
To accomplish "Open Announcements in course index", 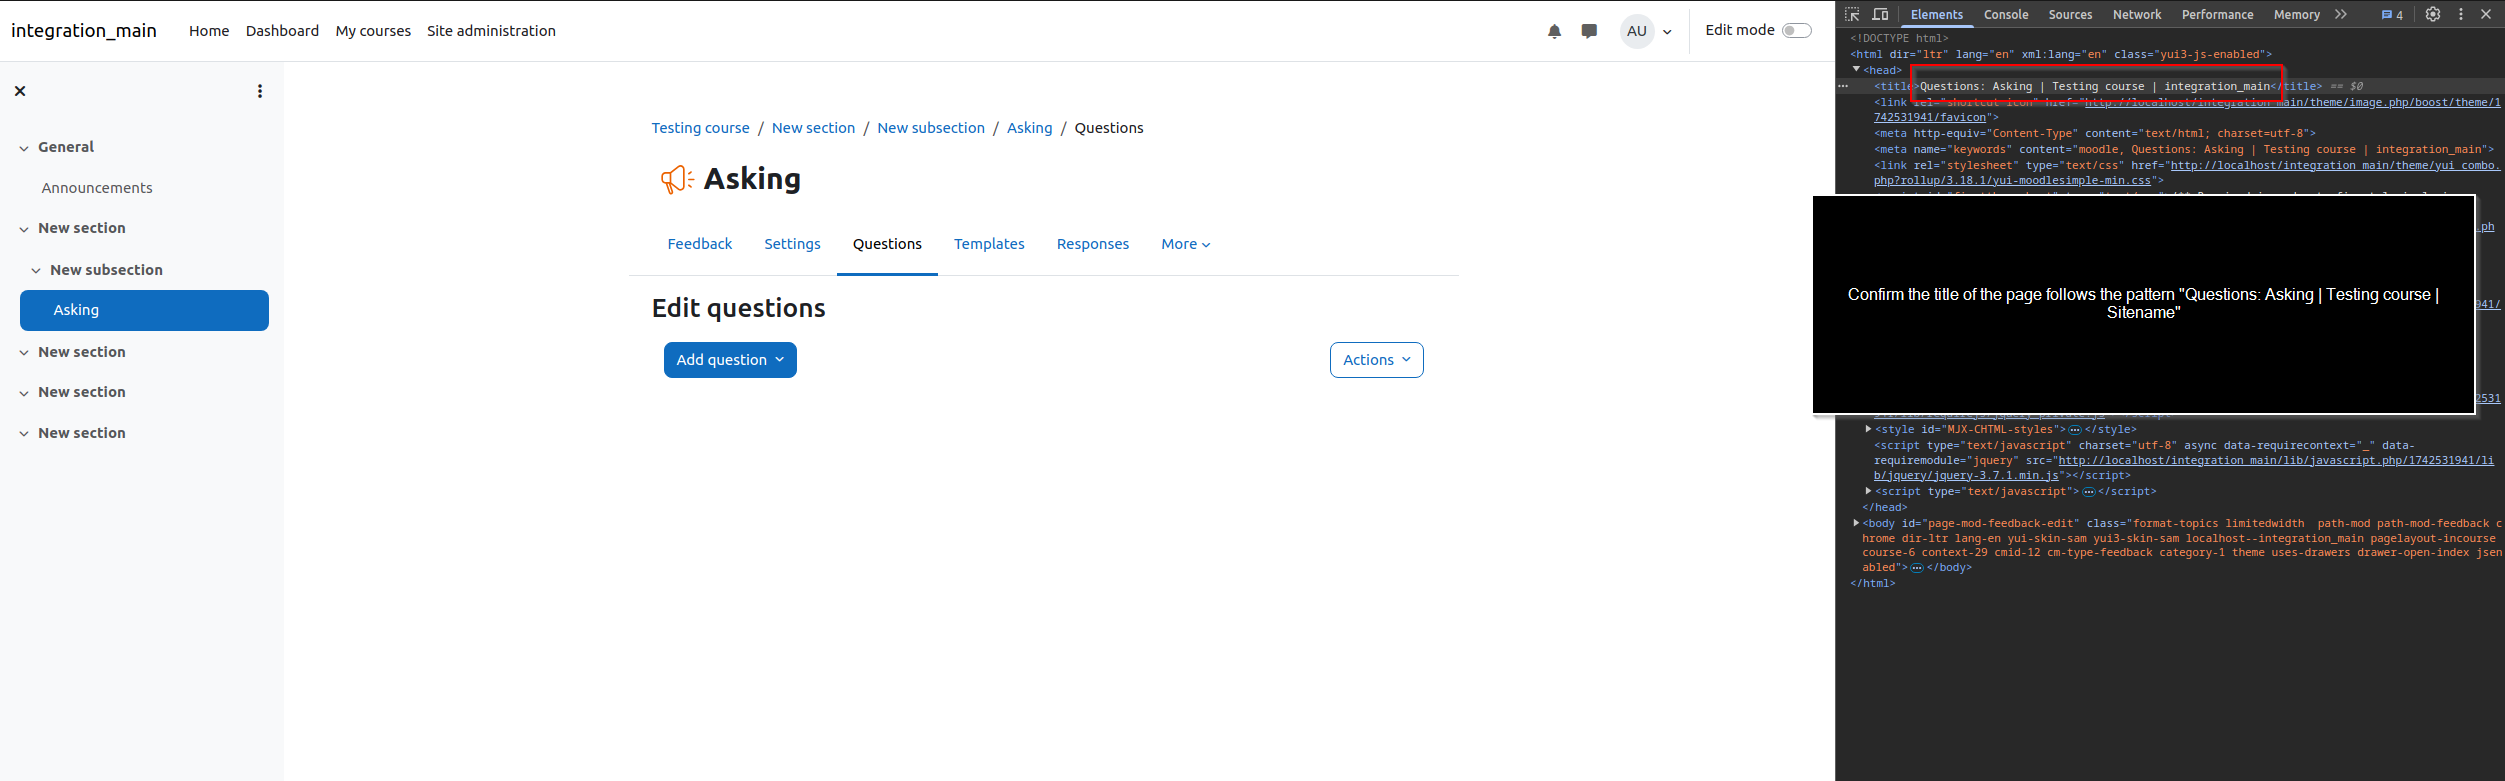I will pos(97,188).
